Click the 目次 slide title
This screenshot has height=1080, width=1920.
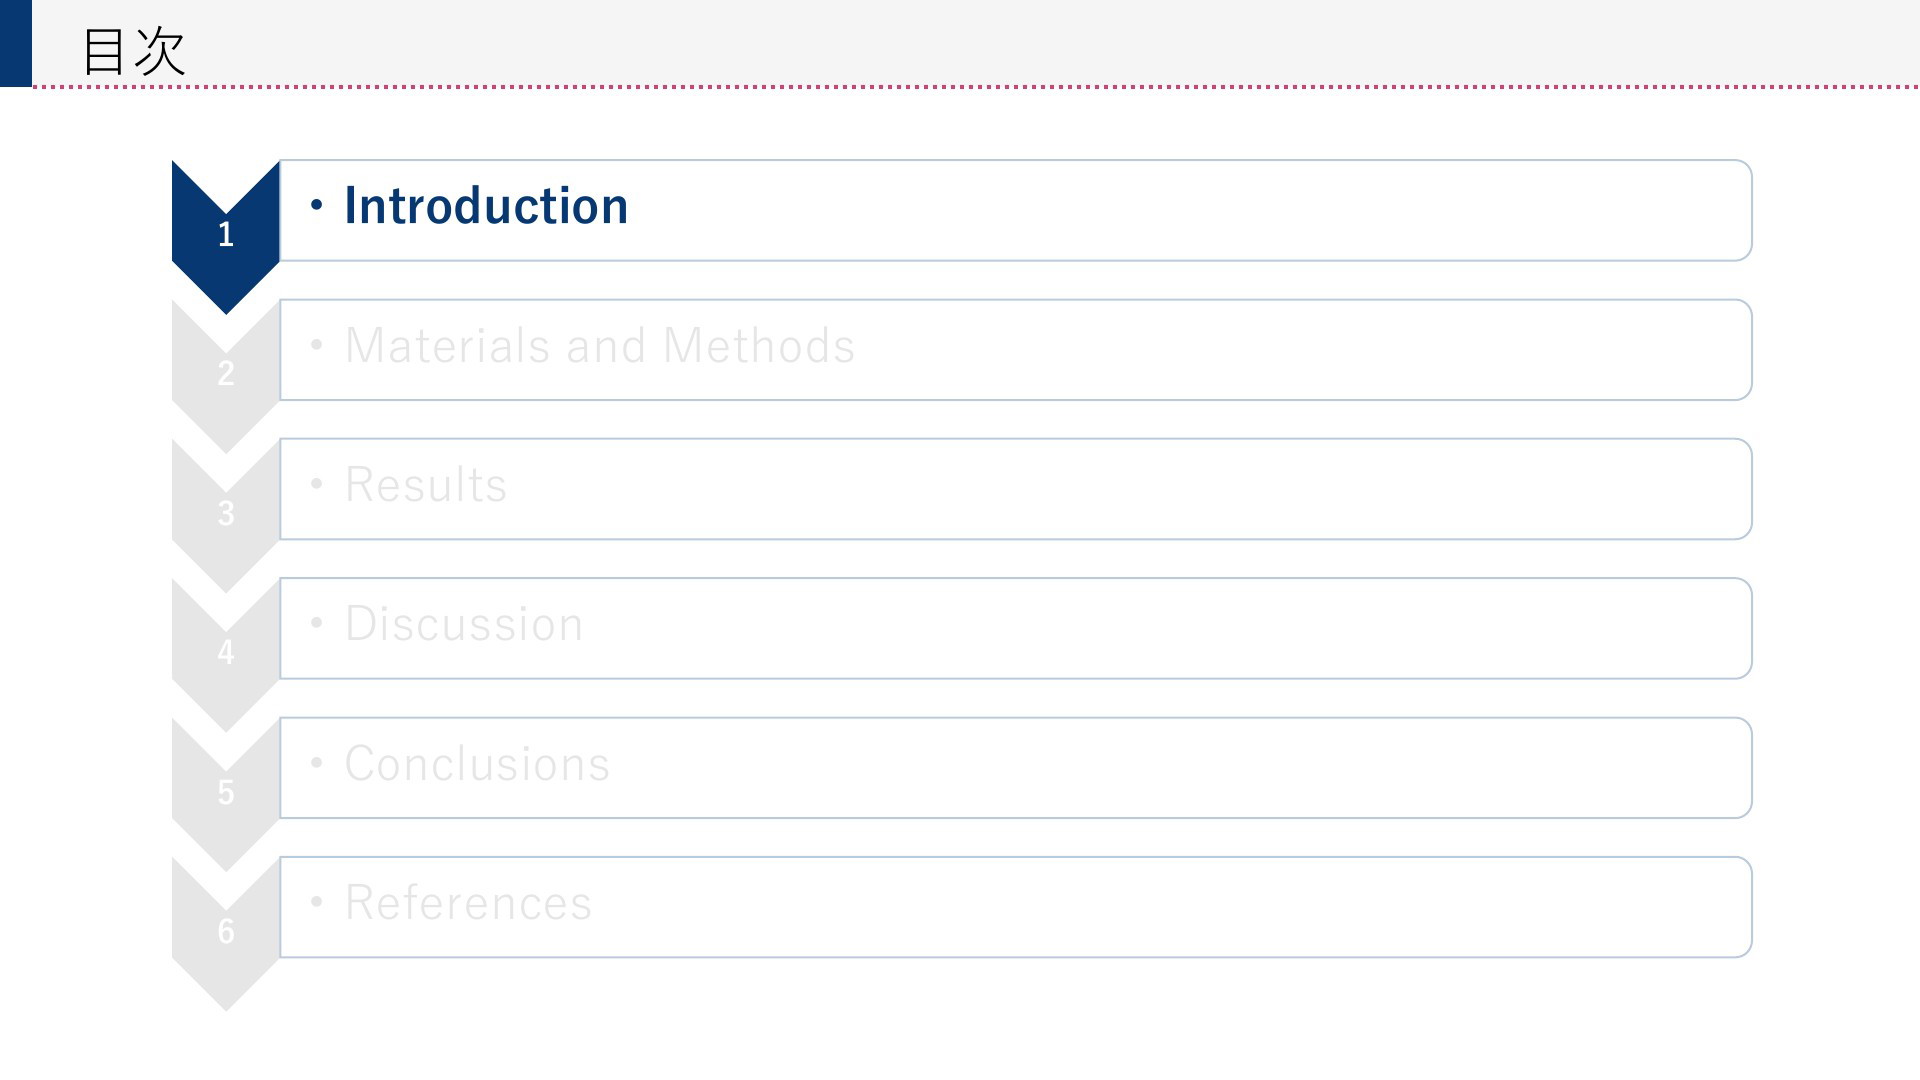pos(133,51)
